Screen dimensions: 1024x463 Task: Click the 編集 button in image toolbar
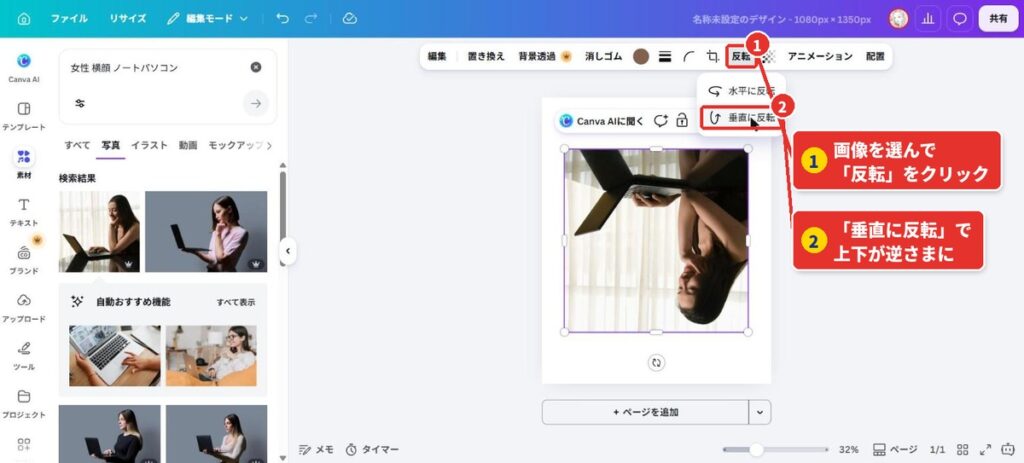point(437,57)
